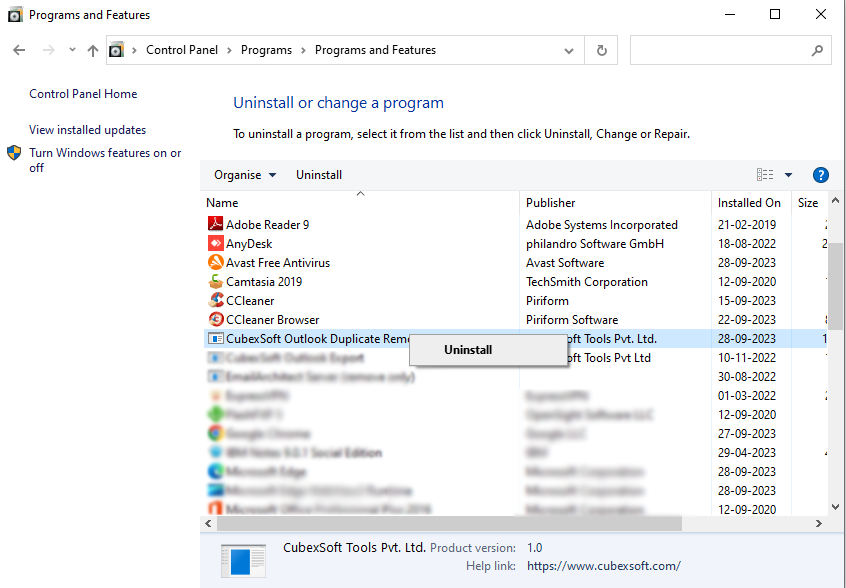This screenshot has width=846, height=588.
Task: Open help with the blue question mark
Action: (x=821, y=175)
